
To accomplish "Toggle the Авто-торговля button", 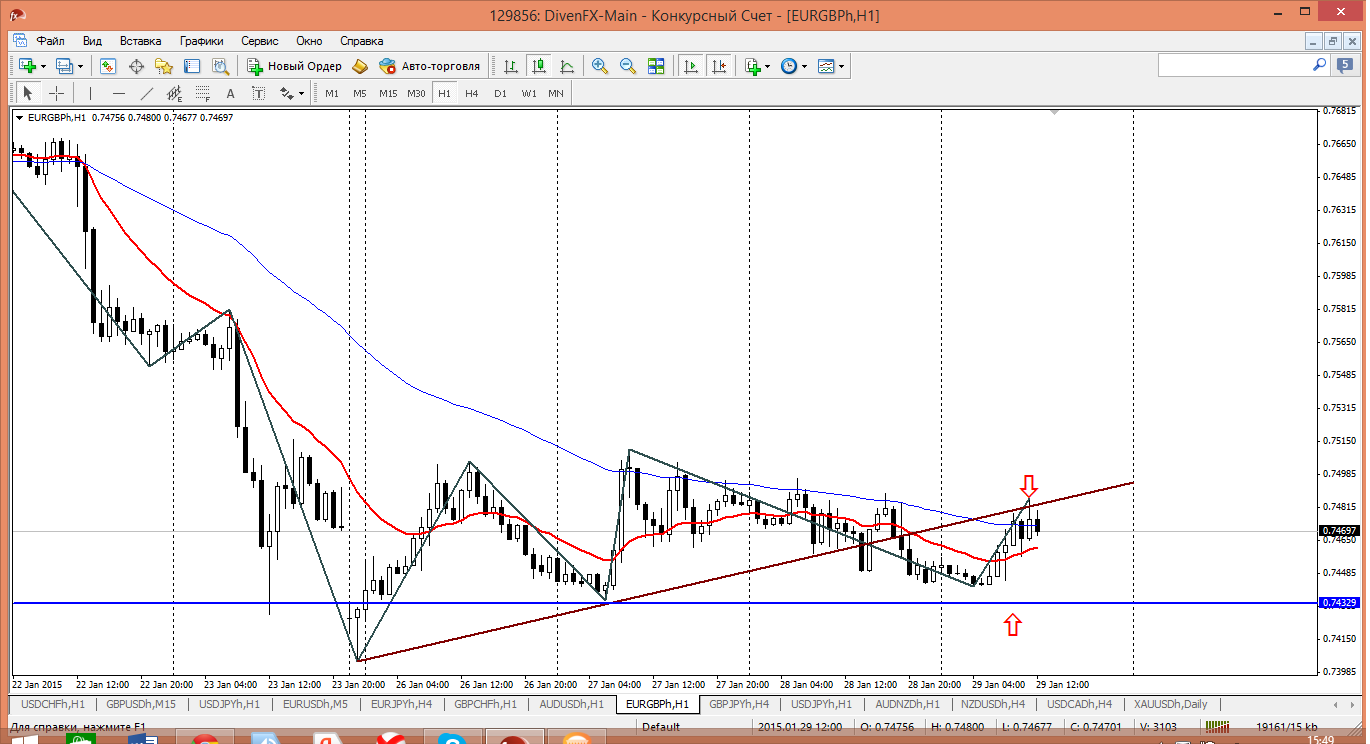I will point(430,66).
